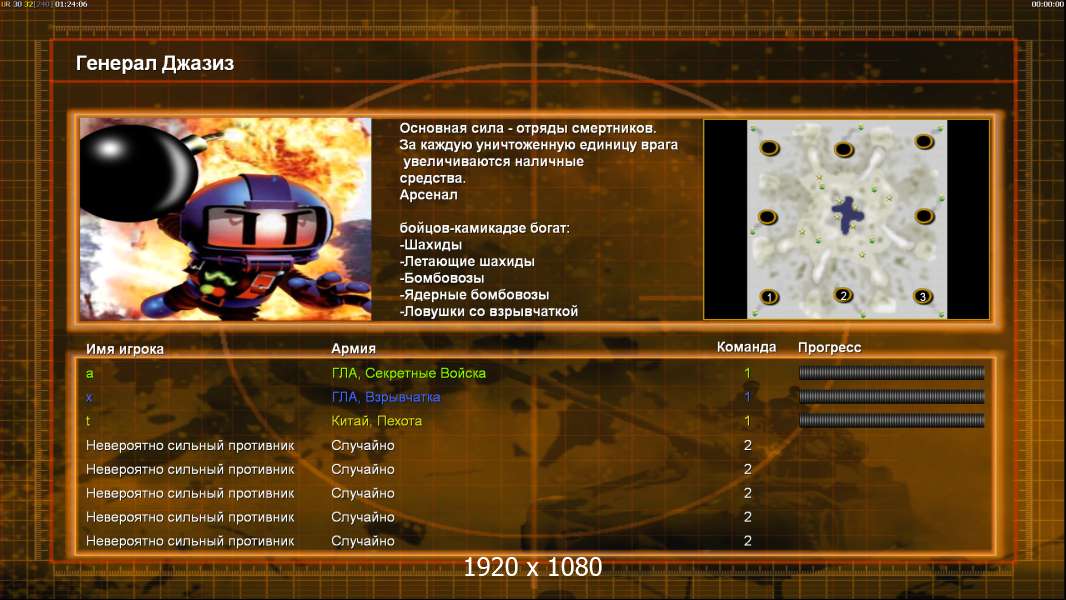Click the bomber general portrait image
The image size is (1066, 600).
225,219
